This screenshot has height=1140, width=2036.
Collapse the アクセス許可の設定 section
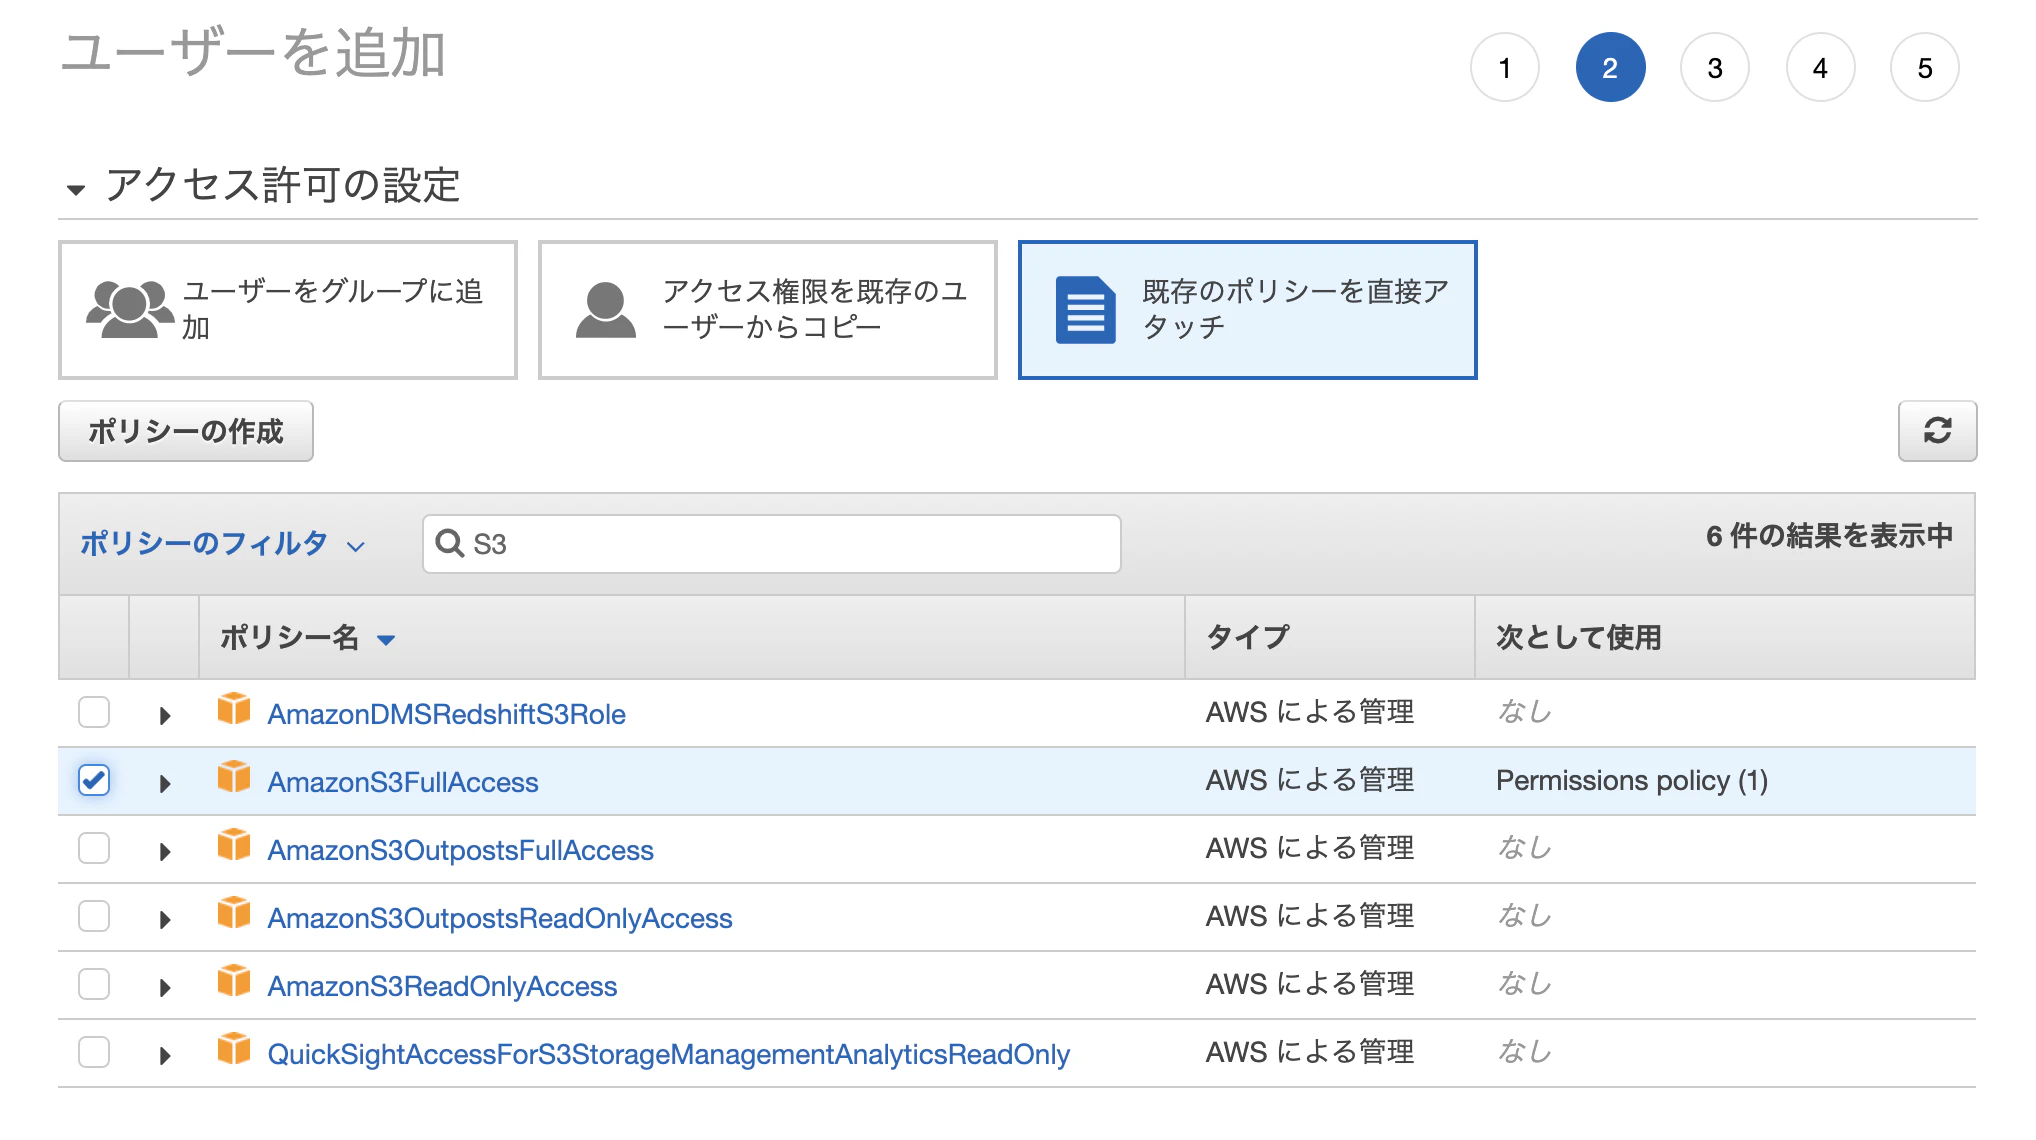pyautogui.click(x=76, y=189)
